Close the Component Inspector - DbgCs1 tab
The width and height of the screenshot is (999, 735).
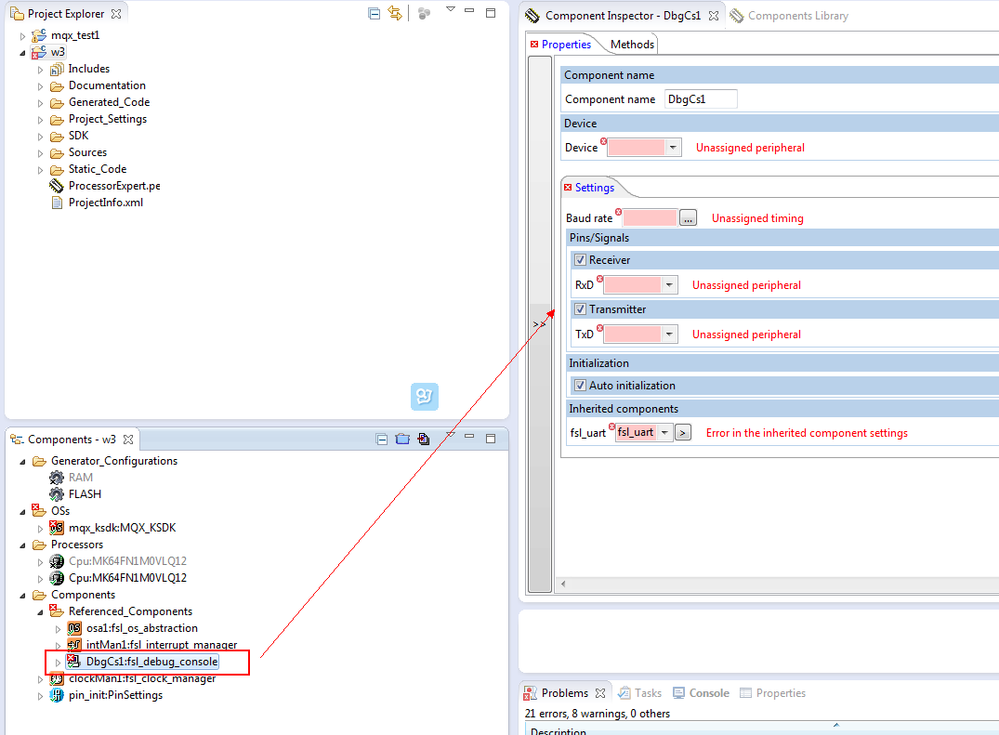pos(714,16)
